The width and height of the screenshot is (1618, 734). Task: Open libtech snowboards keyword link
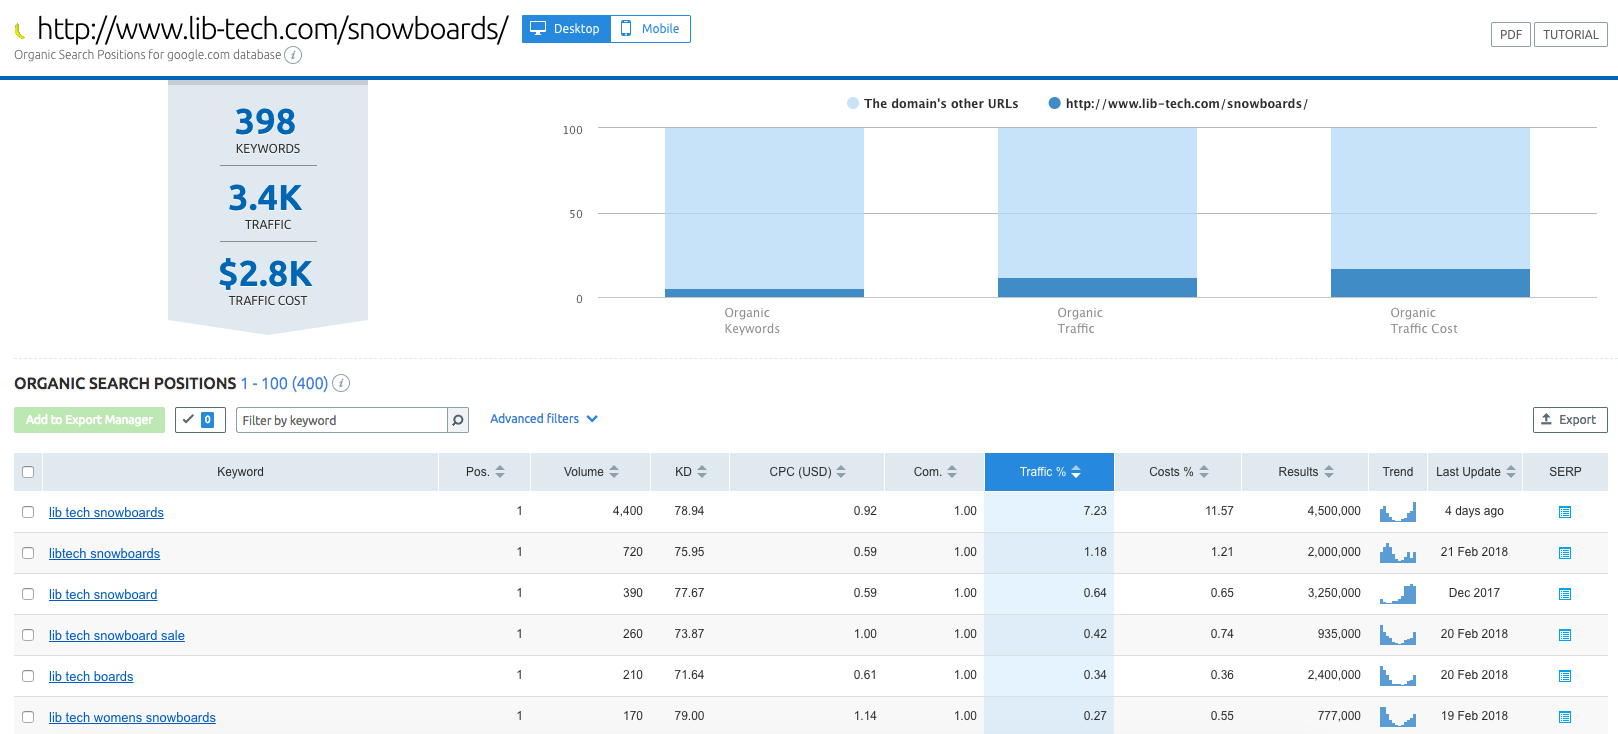tap(104, 553)
